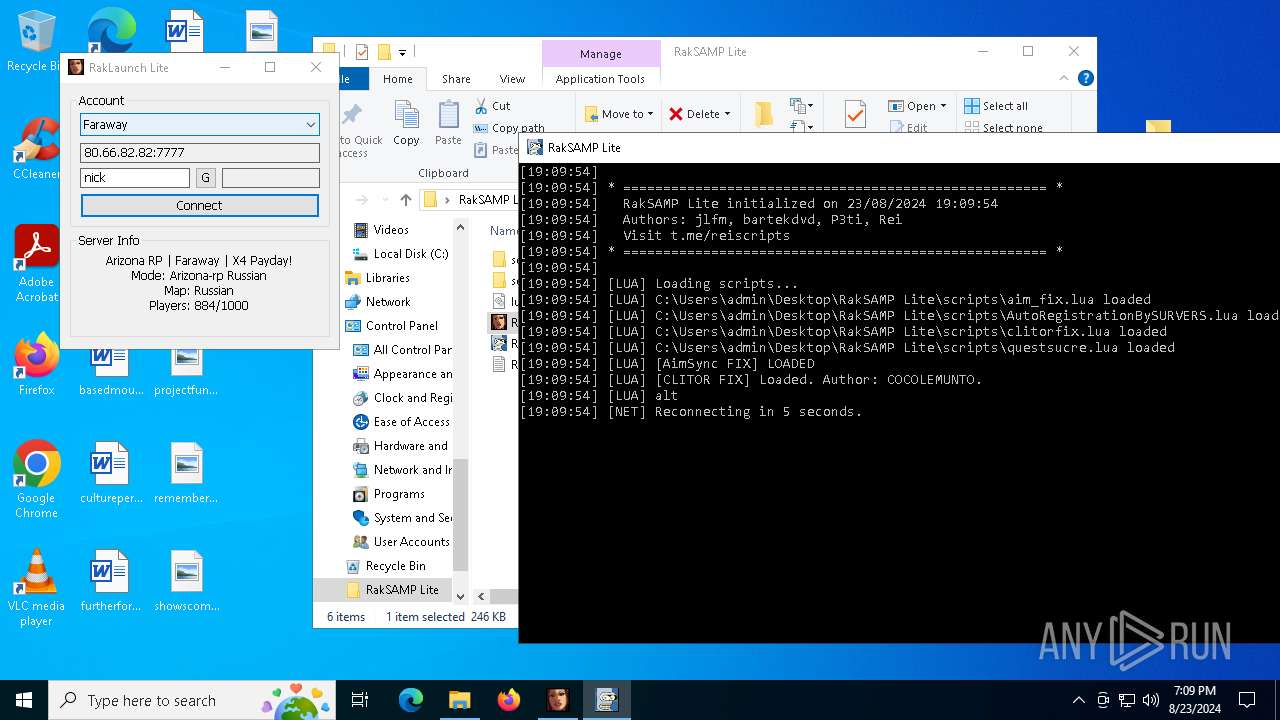Image resolution: width=1280 pixels, height=720 pixels.
Task: Click the Properties quick-access toolbar icon
Action: tap(362, 52)
